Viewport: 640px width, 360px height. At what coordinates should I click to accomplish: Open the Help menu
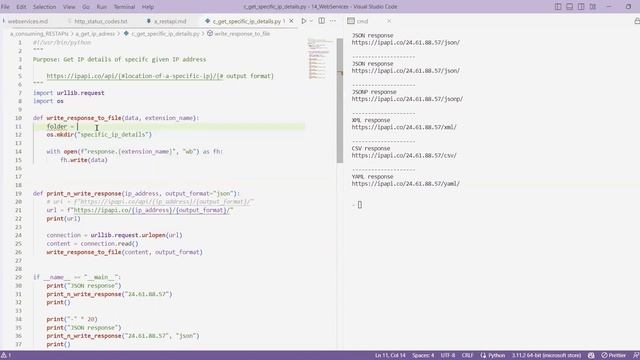(148, 7)
